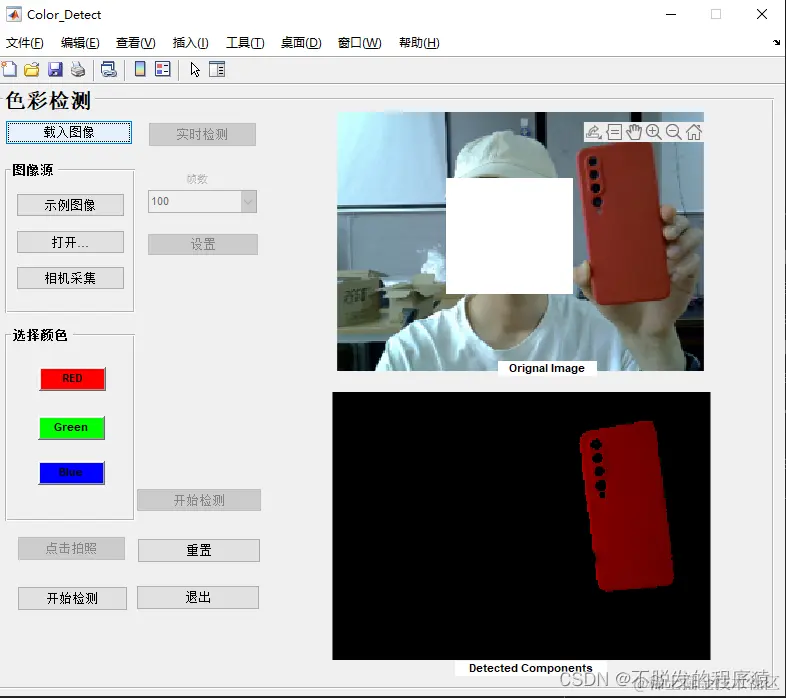Open the 工具(T) menu
The image size is (786, 698).
245,43
